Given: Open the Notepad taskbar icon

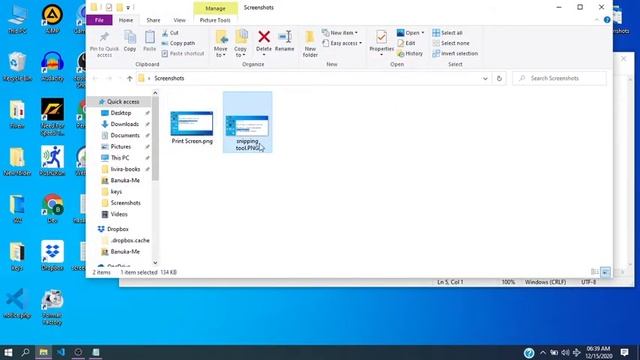Looking at the screenshot, I should (96, 352).
